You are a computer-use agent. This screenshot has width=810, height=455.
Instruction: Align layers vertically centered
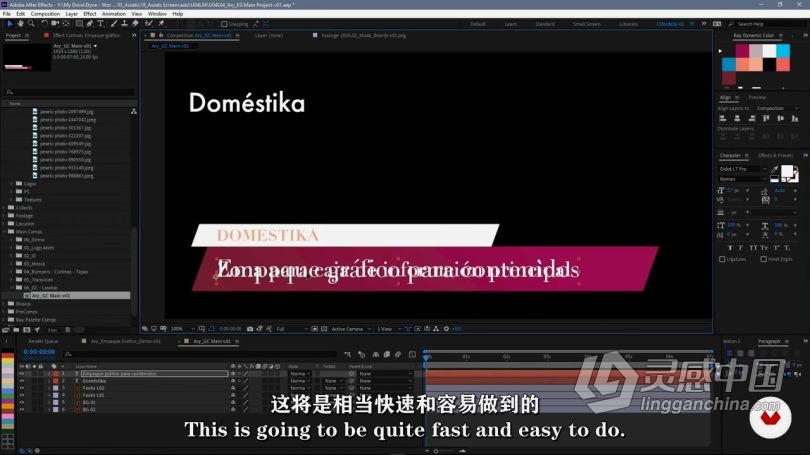tap(781, 118)
